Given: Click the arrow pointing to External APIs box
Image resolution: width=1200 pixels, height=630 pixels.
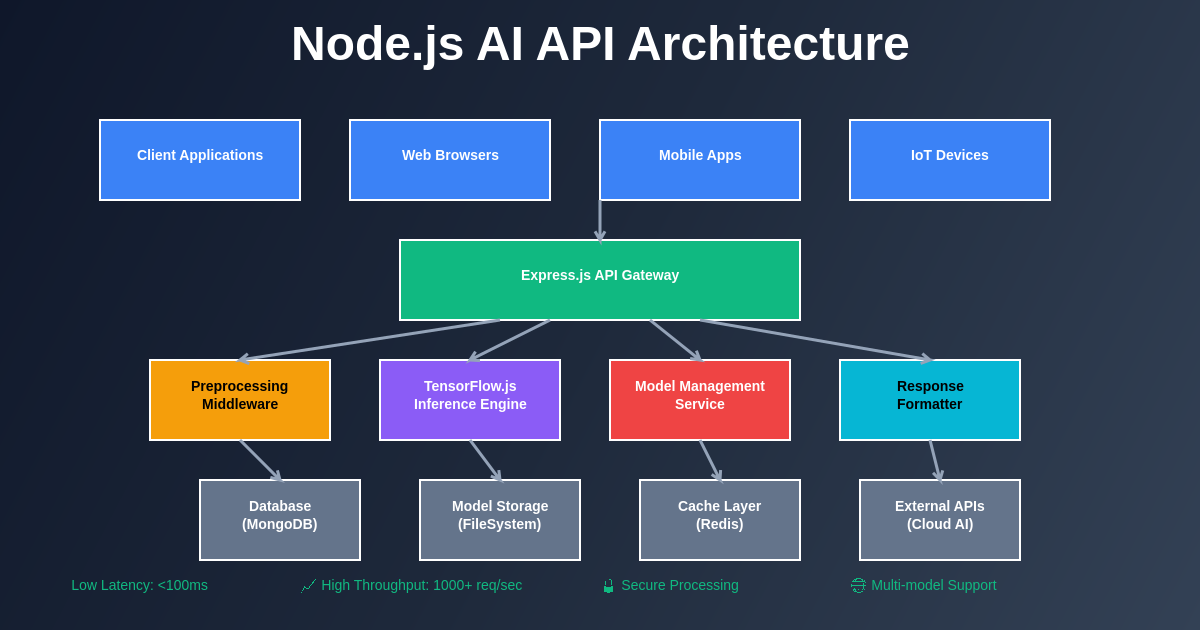Looking at the screenshot, I should tap(935, 461).
